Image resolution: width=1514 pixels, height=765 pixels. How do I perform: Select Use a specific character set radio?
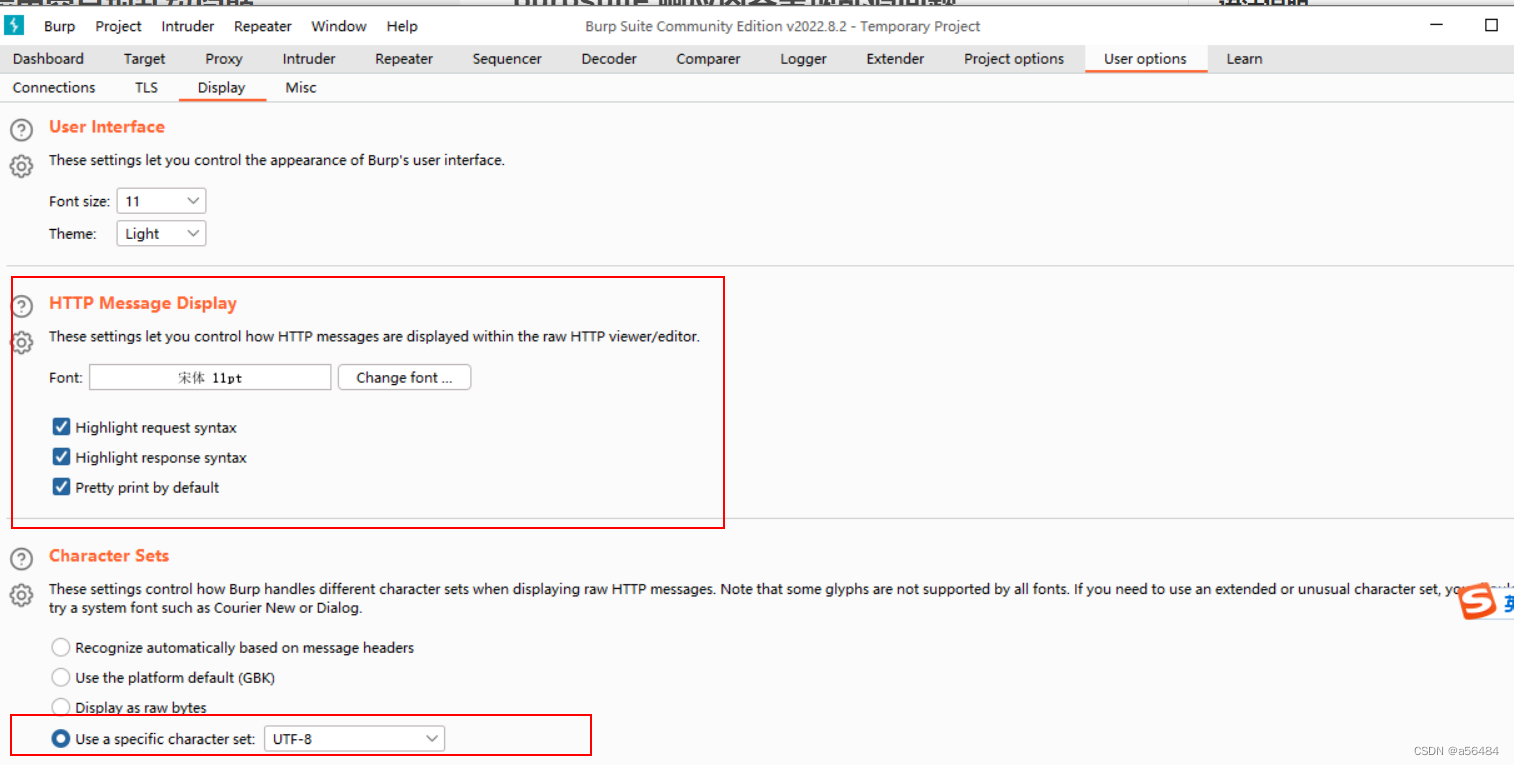tap(61, 739)
